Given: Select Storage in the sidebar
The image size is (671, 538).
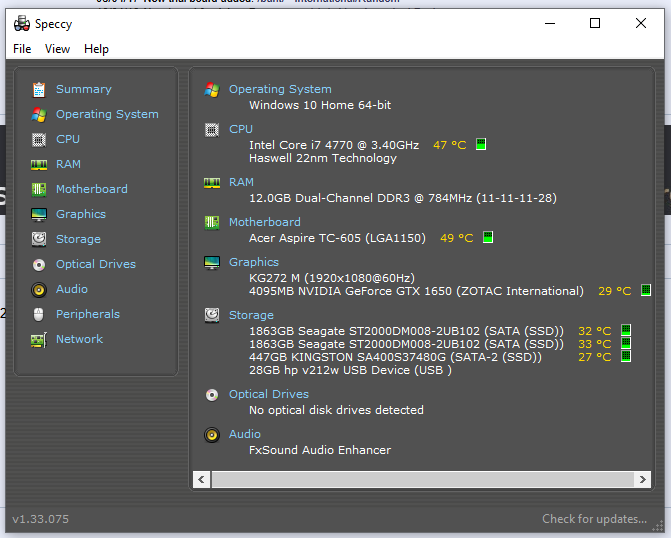Looking at the screenshot, I should tap(78, 239).
